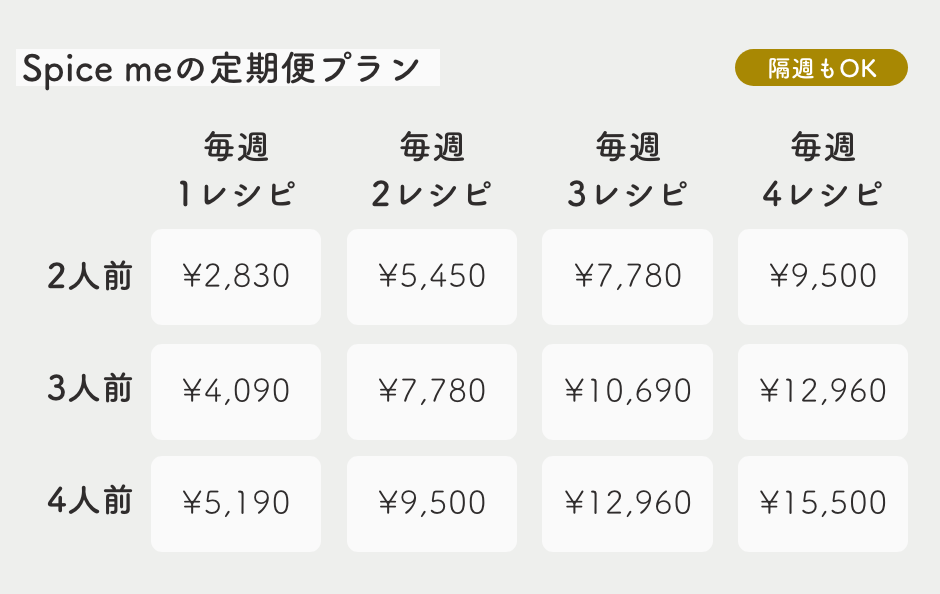The width and height of the screenshot is (940, 594).
Task: Choose the ¥15,500 price card
Action: point(822,503)
